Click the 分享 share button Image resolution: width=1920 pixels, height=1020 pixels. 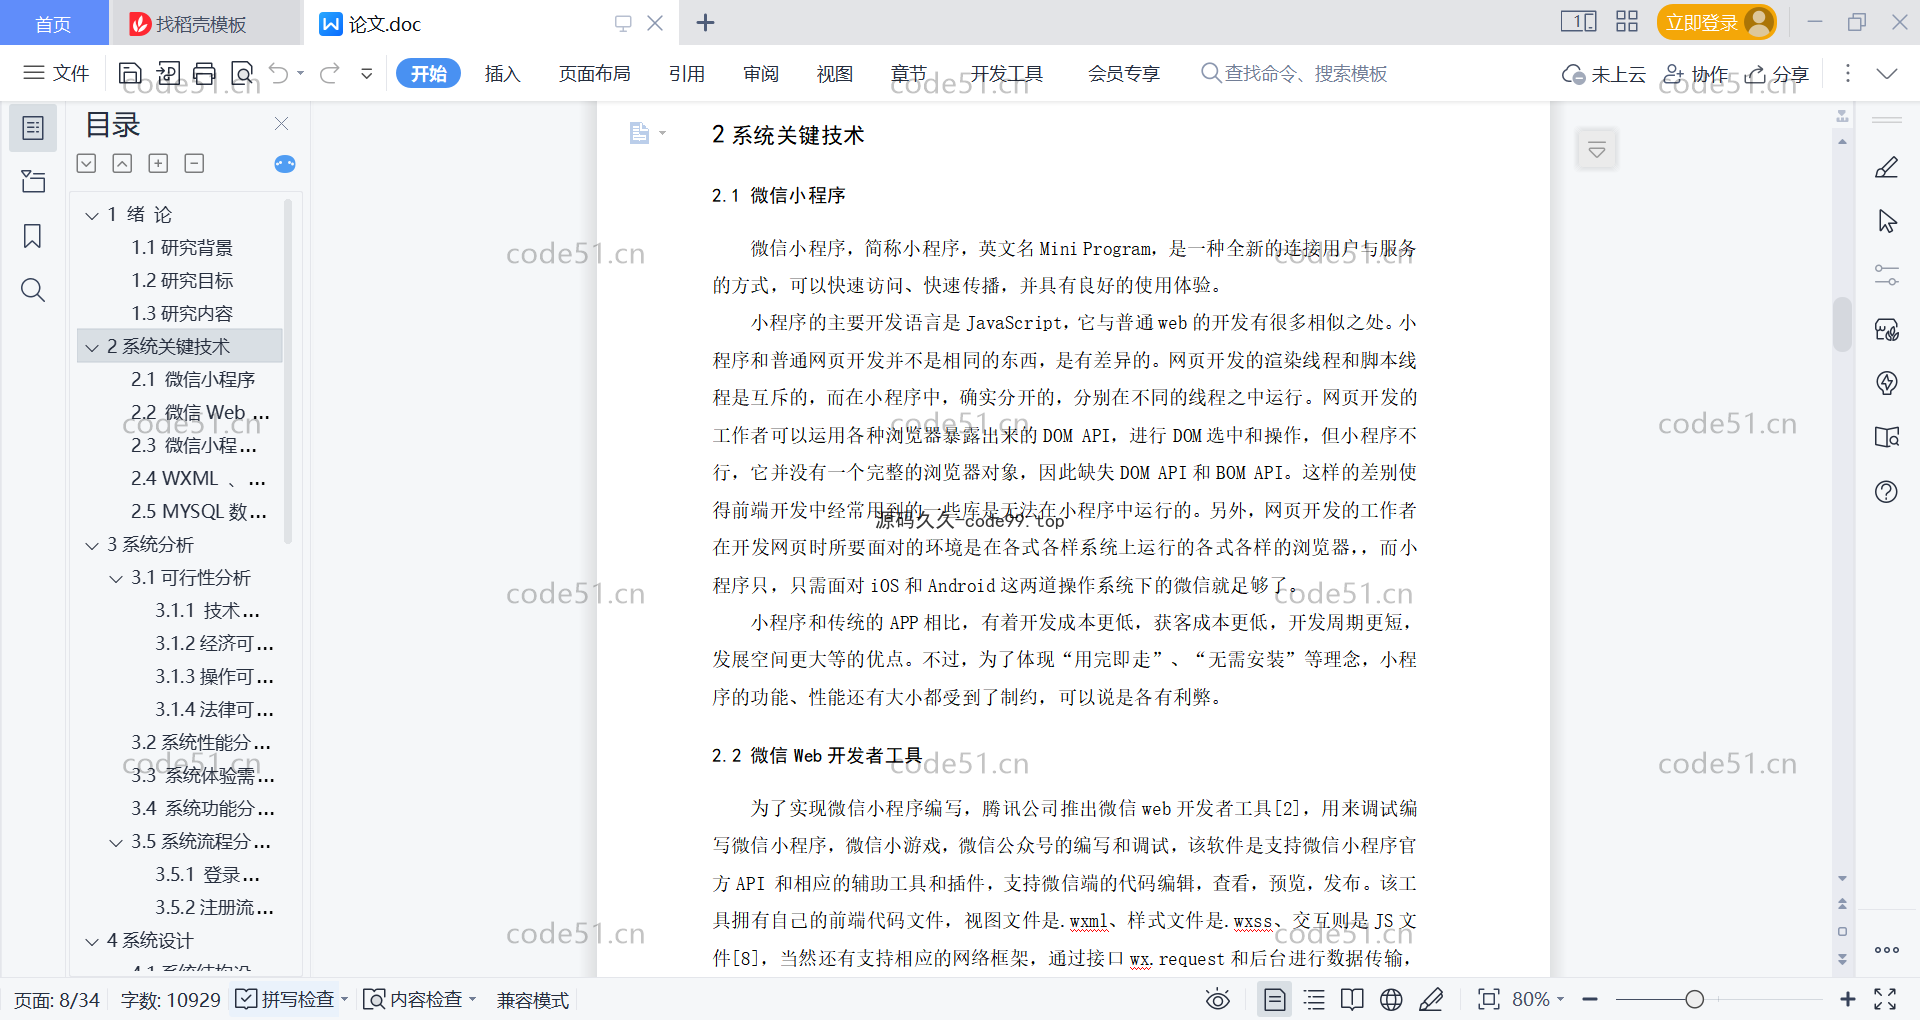1778,74
